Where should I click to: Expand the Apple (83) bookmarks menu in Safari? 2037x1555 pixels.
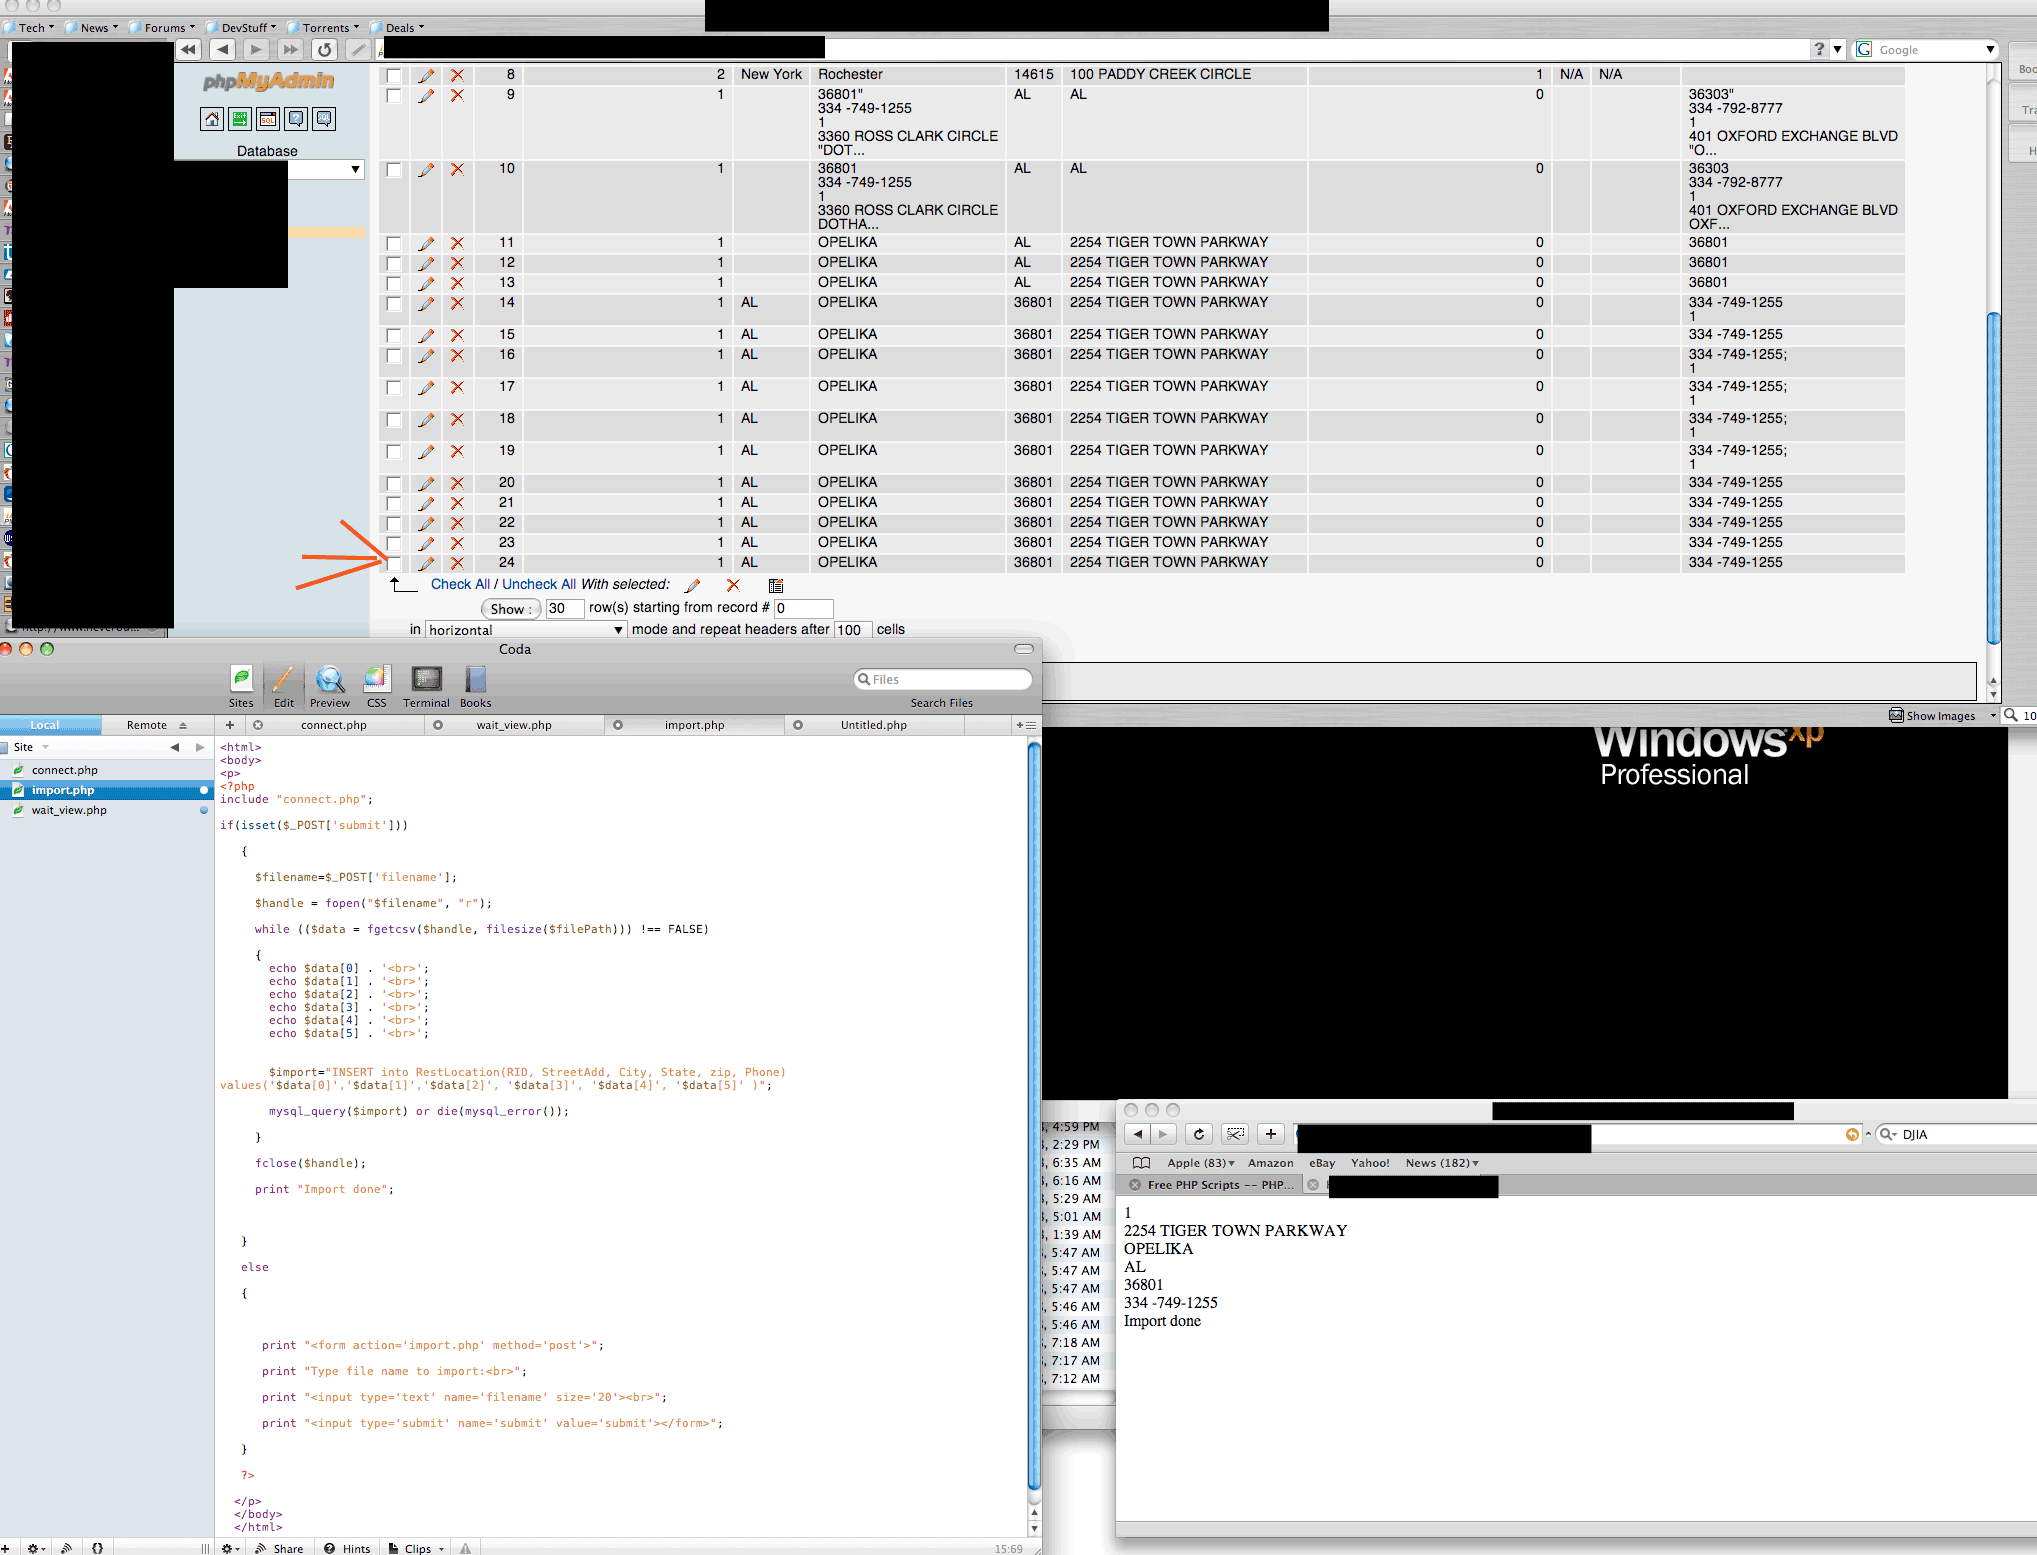click(x=1201, y=1163)
